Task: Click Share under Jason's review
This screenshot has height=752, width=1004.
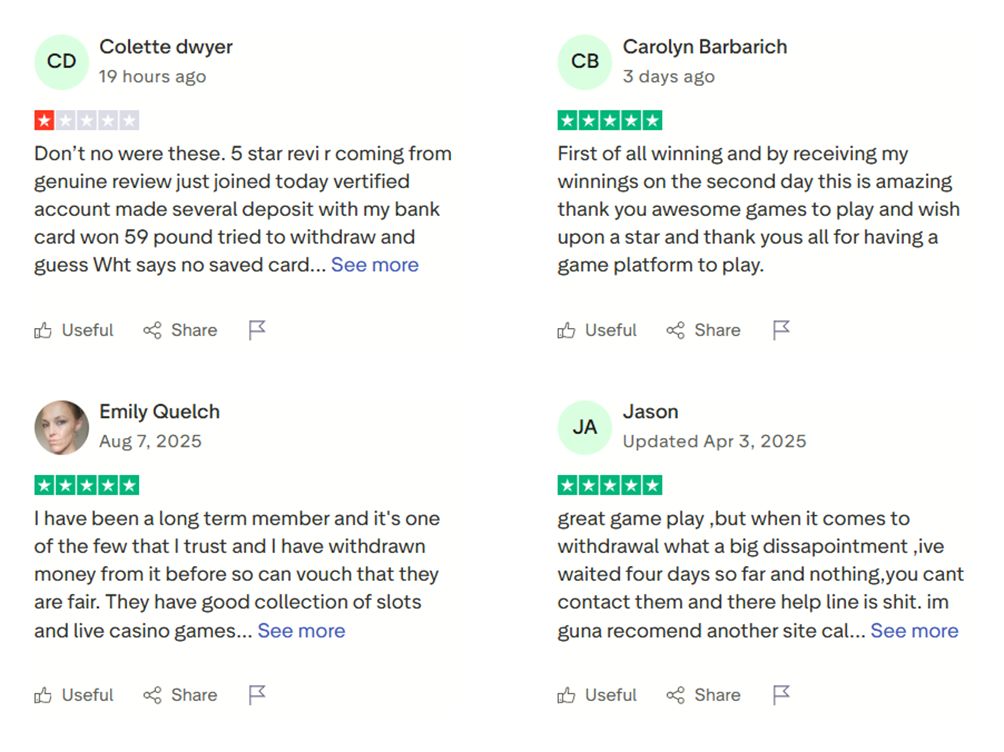Action: tap(718, 694)
